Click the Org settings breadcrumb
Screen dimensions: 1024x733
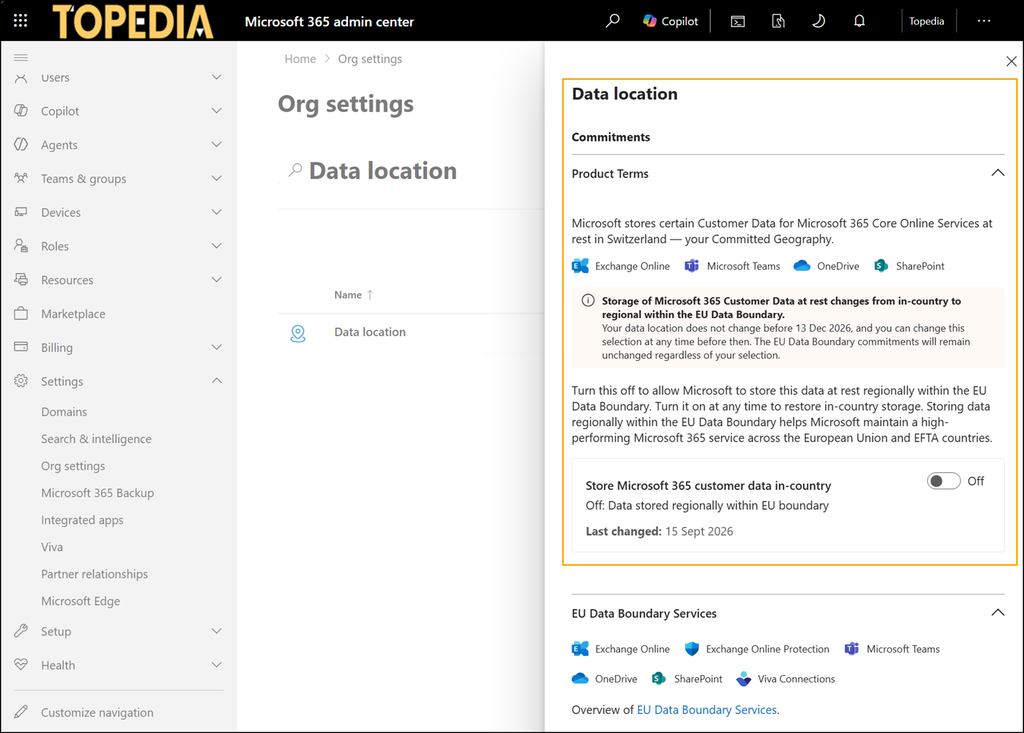tap(370, 59)
